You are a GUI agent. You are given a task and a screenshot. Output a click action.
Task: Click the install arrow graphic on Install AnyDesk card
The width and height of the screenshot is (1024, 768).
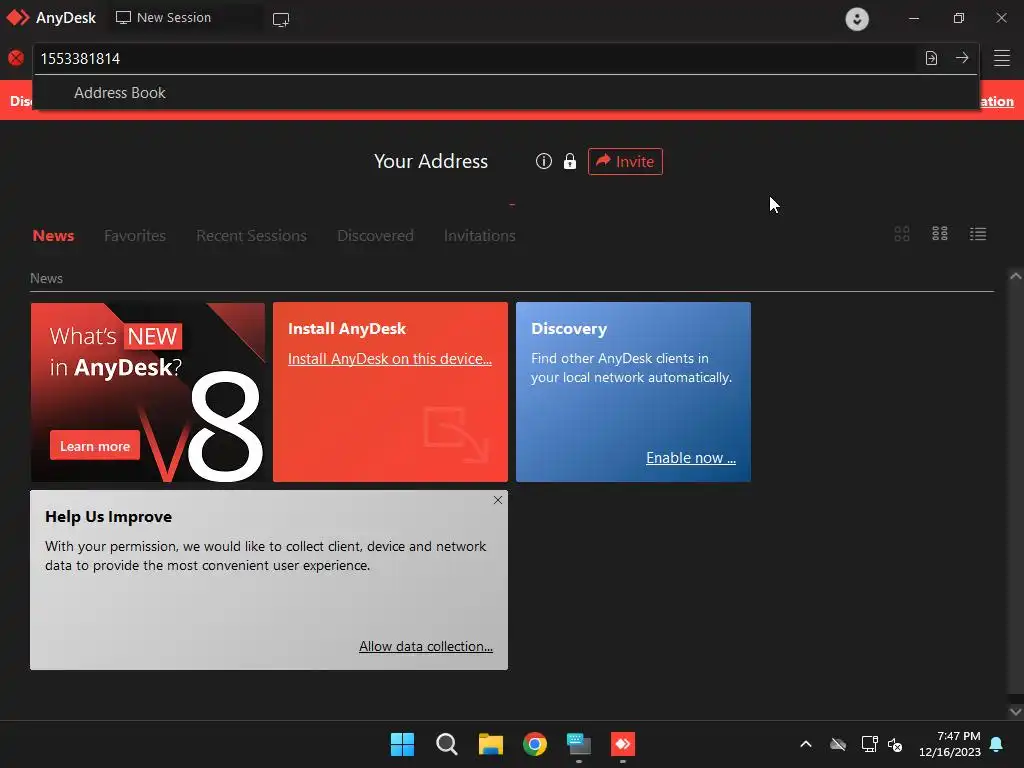[x=455, y=434]
